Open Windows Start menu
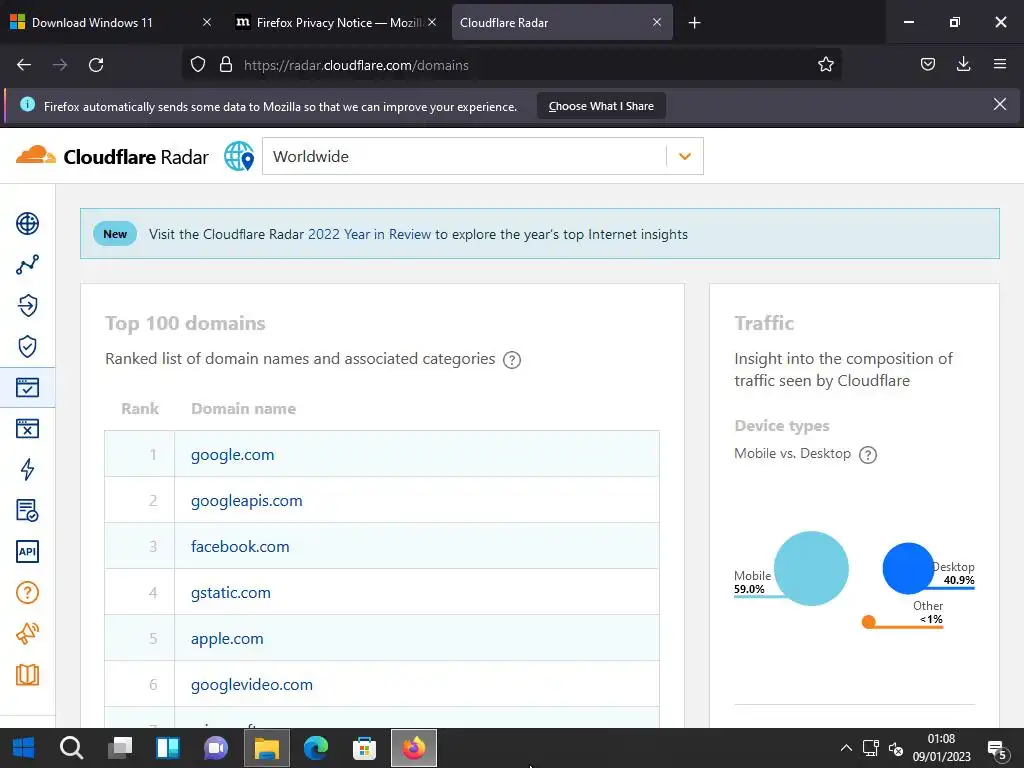The image size is (1024, 768). click(24, 748)
